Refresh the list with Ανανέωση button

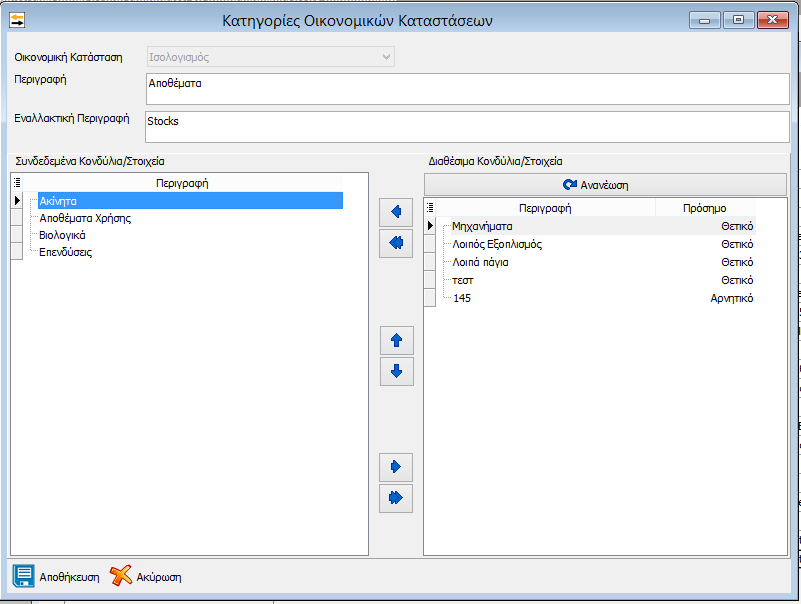click(605, 184)
